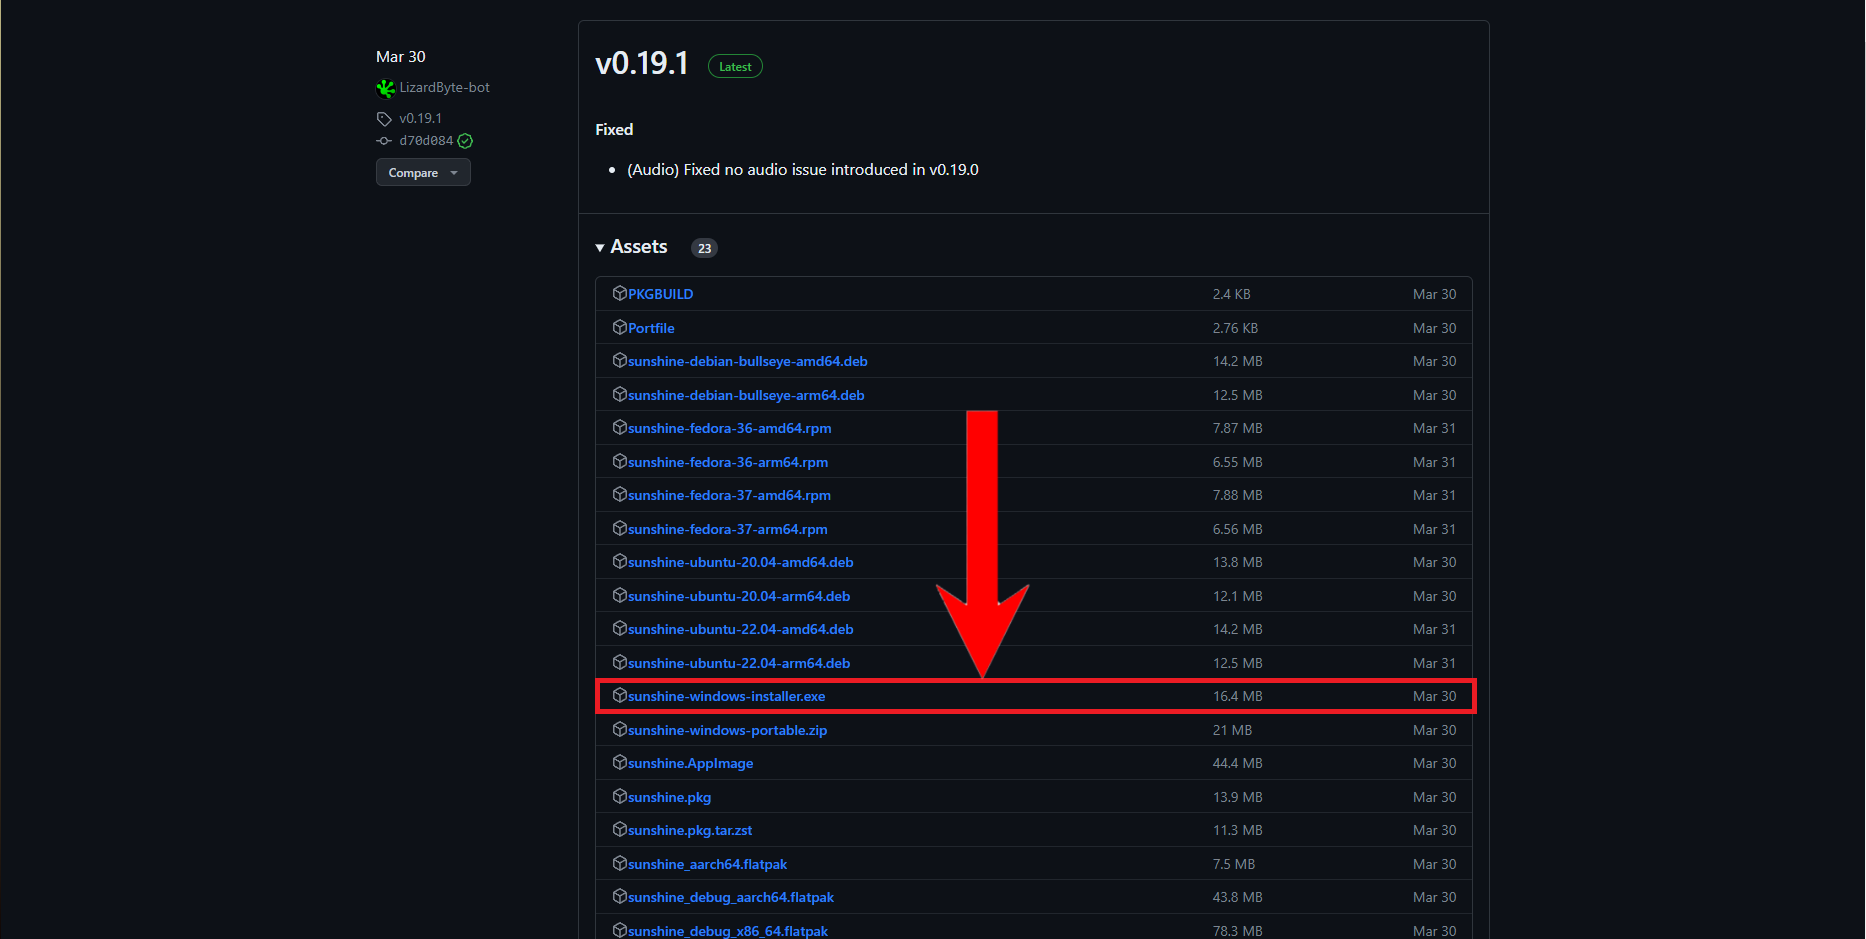Click package icon for sunshine-windows-installer.exe
Screen dimensions: 1866x939
click(x=620, y=695)
